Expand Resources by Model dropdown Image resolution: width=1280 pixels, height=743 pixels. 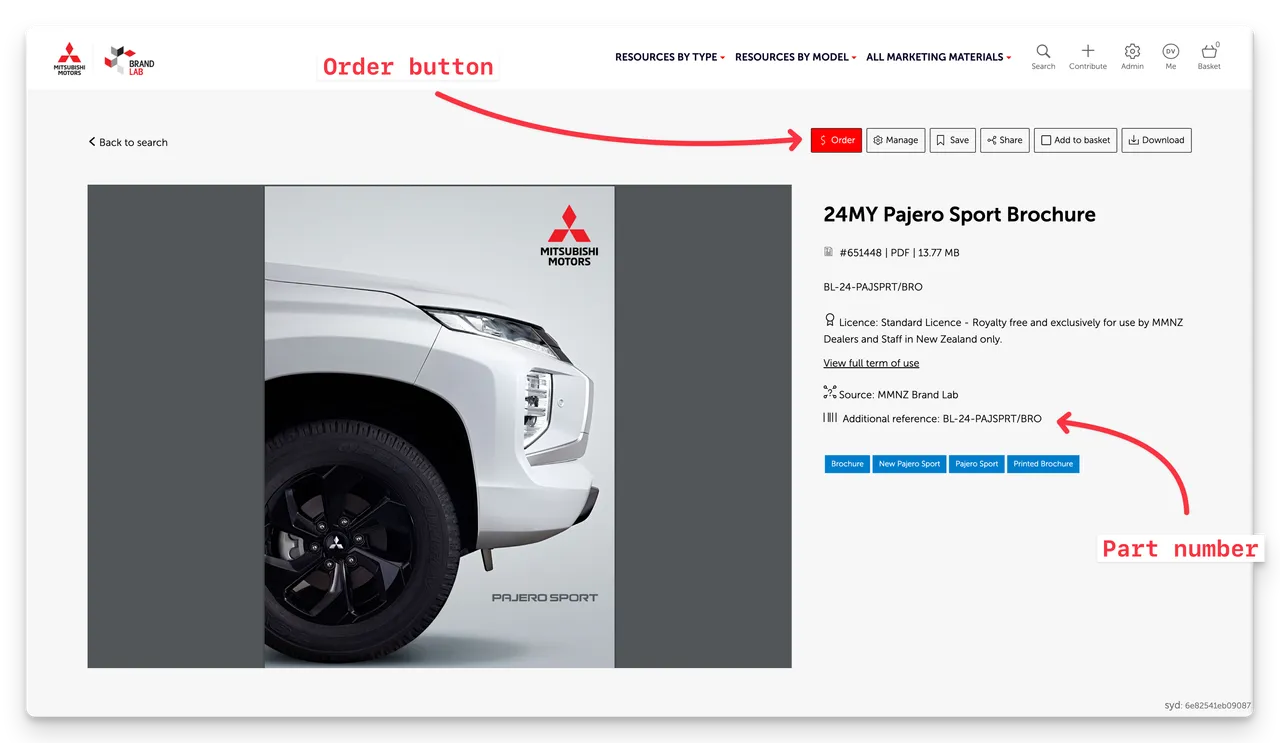[x=795, y=57]
